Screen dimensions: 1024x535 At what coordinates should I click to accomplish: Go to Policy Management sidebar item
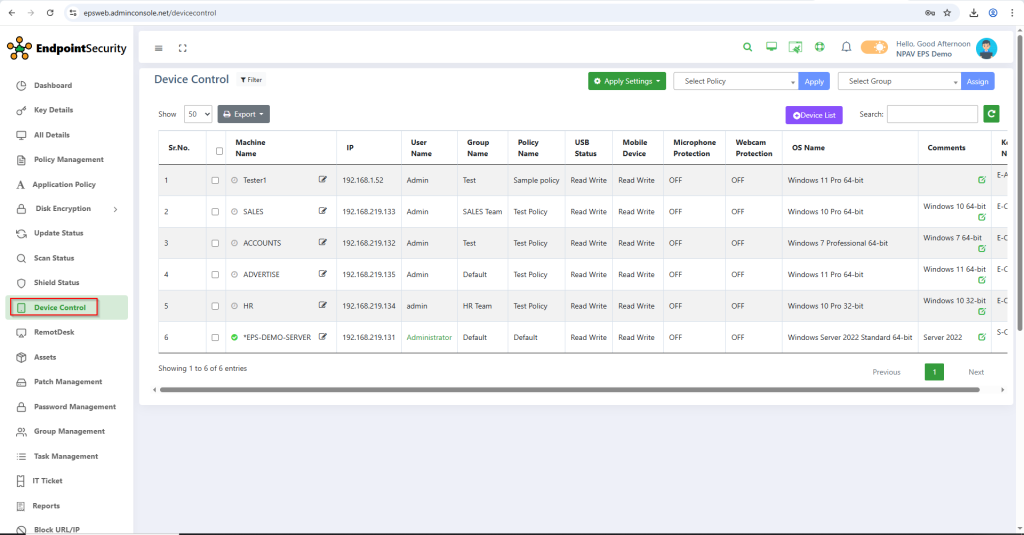click(68, 160)
